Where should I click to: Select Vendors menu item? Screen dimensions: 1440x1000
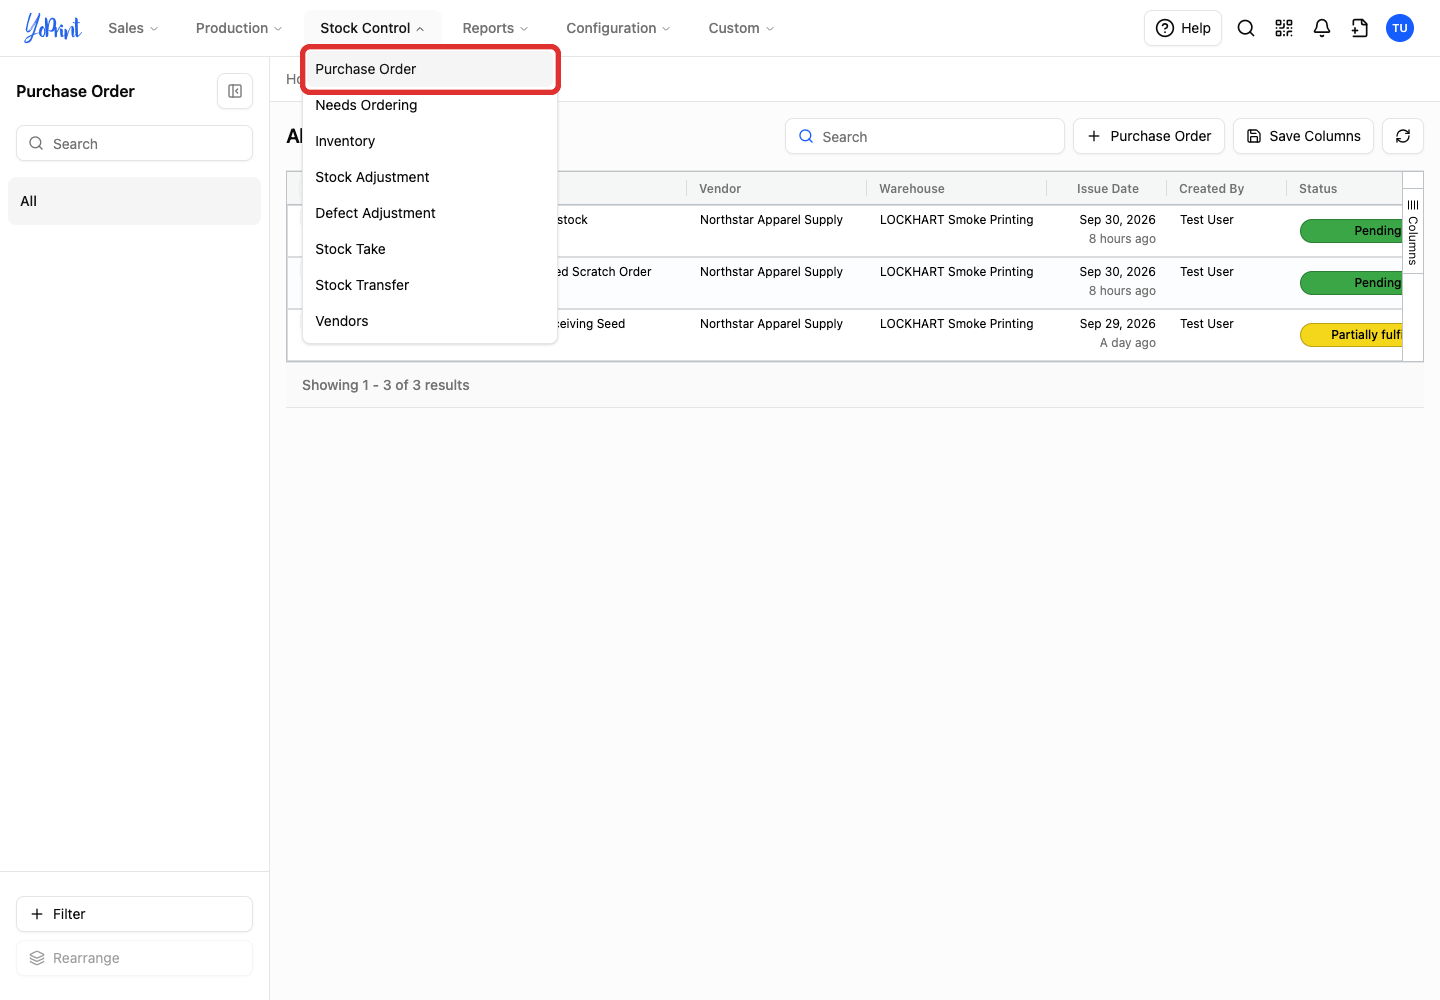[430, 321]
